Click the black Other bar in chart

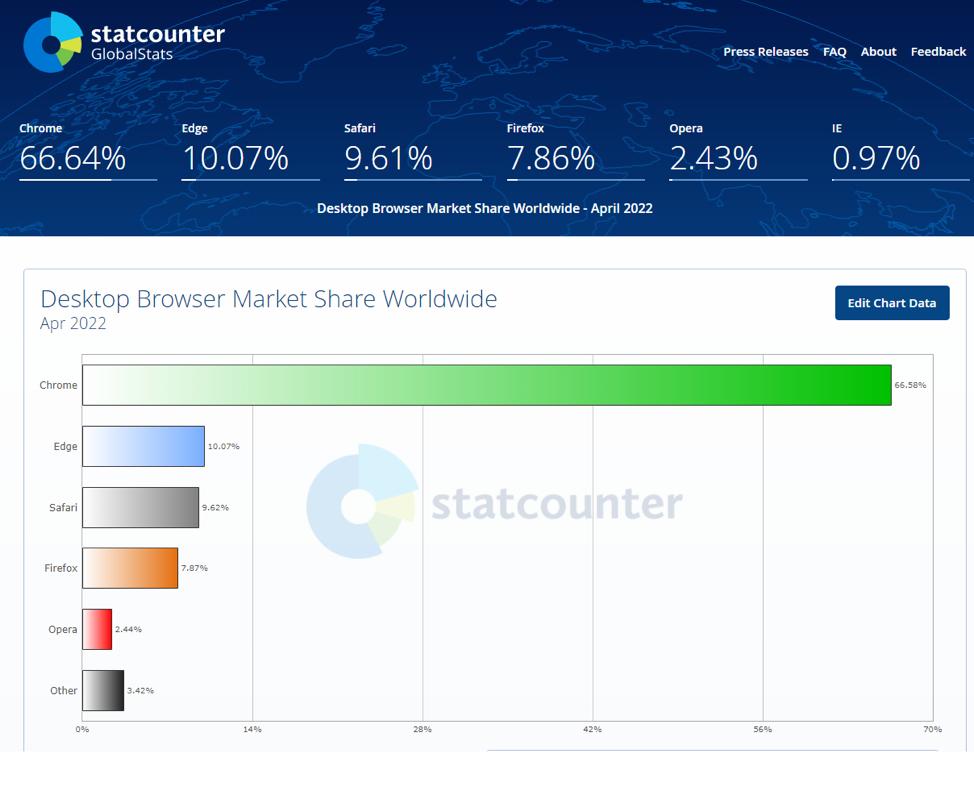coord(103,690)
